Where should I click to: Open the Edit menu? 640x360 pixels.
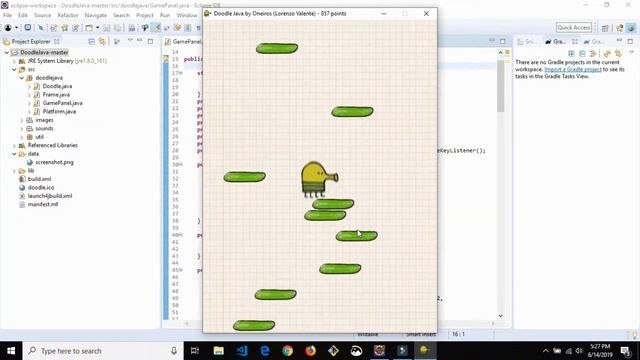22,15
